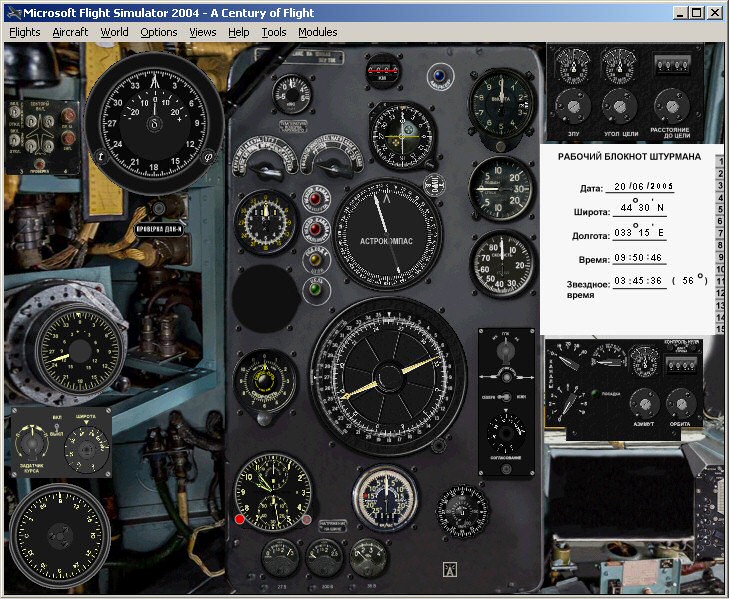Open the Tools menu
729x599 pixels.
click(x=274, y=32)
